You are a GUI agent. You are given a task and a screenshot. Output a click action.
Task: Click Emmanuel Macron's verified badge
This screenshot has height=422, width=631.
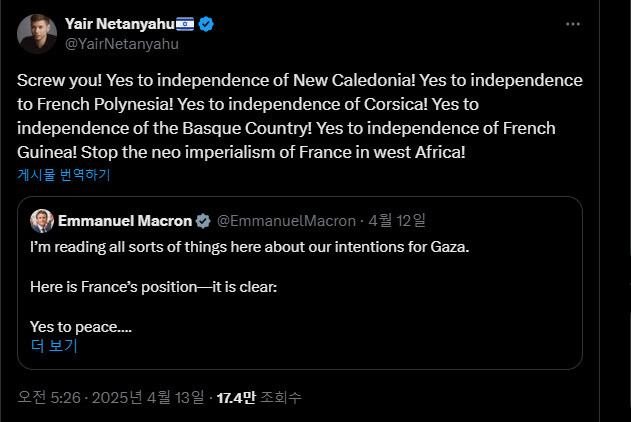click(x=202, y=220)
